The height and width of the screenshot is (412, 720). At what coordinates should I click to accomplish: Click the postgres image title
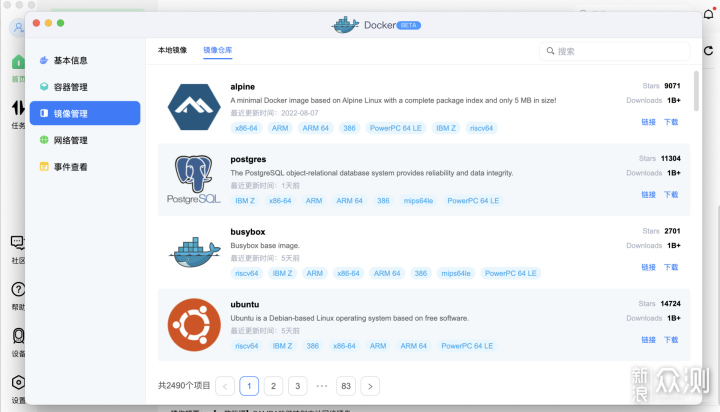coord(248,159)
